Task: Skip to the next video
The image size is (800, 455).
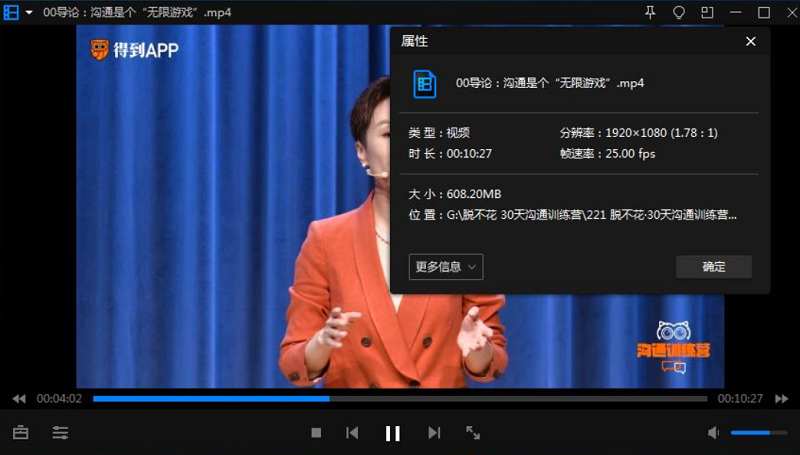Action: (434, 433)
